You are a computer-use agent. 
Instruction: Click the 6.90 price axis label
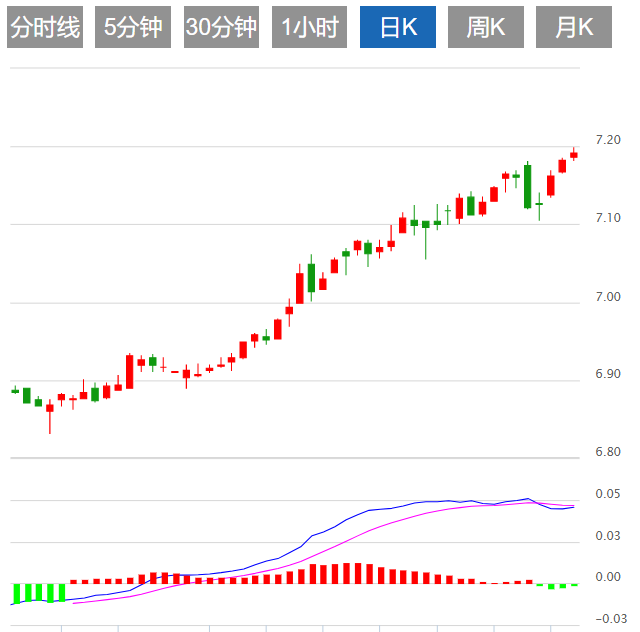point(607,374)
